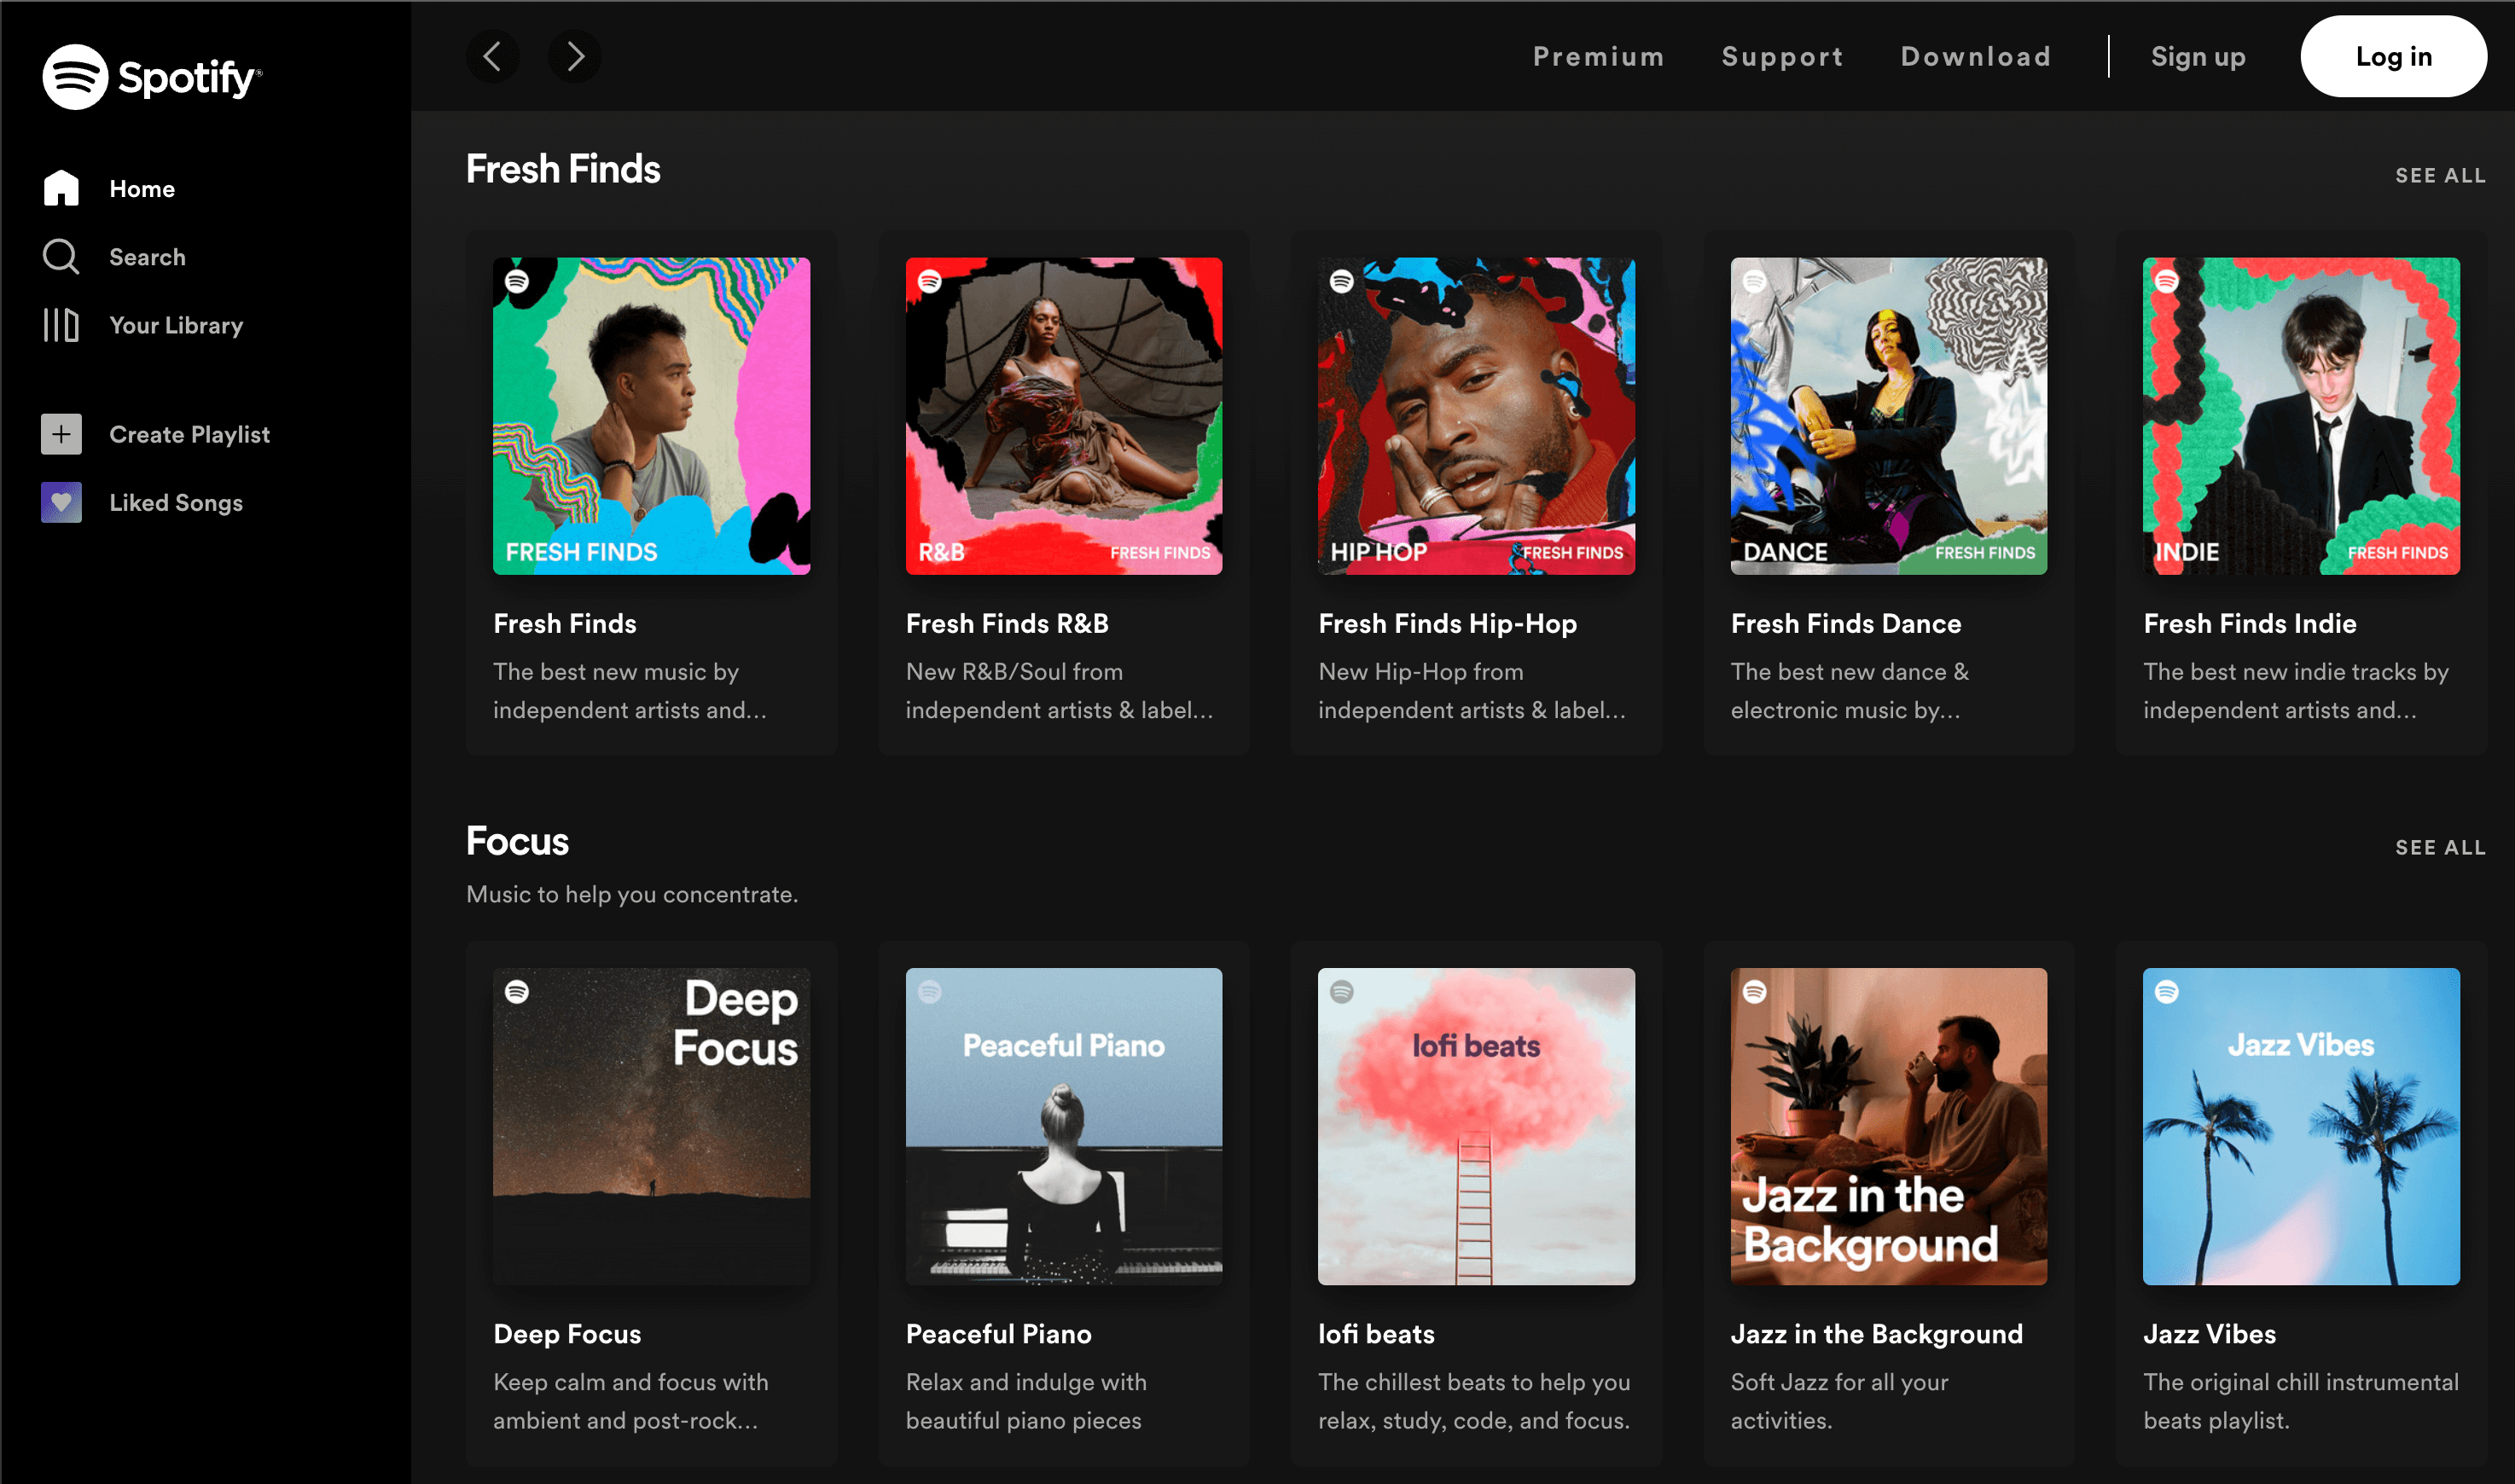Screen dimensions: 2515x1484
Task: Click the Fresh Finds Indie title
Action: (2250, 624)
